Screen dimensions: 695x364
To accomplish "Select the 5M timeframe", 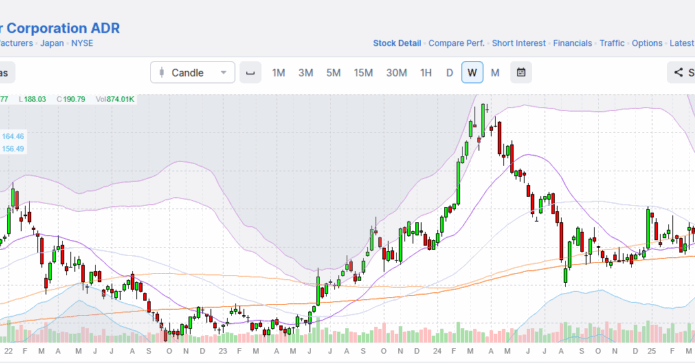I will click(333, 73).
